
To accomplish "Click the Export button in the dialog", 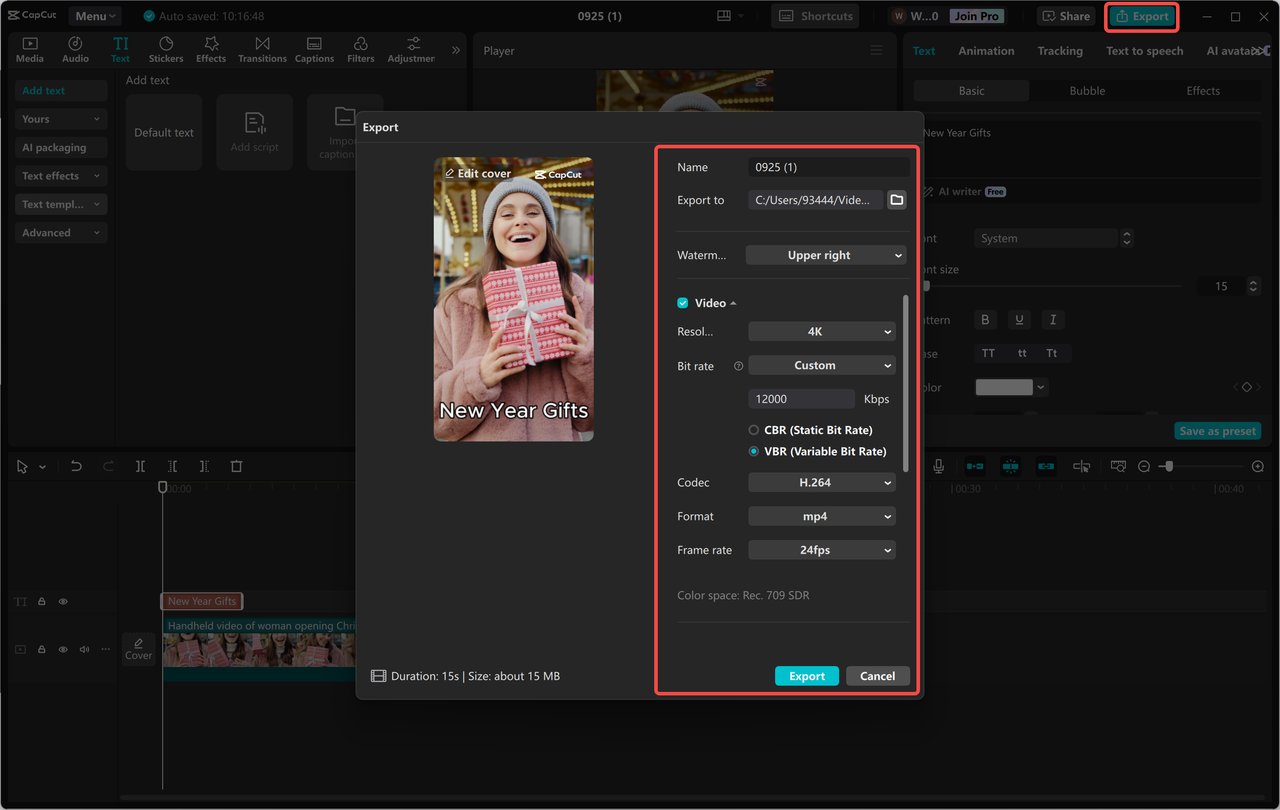I will pos(806,675).
